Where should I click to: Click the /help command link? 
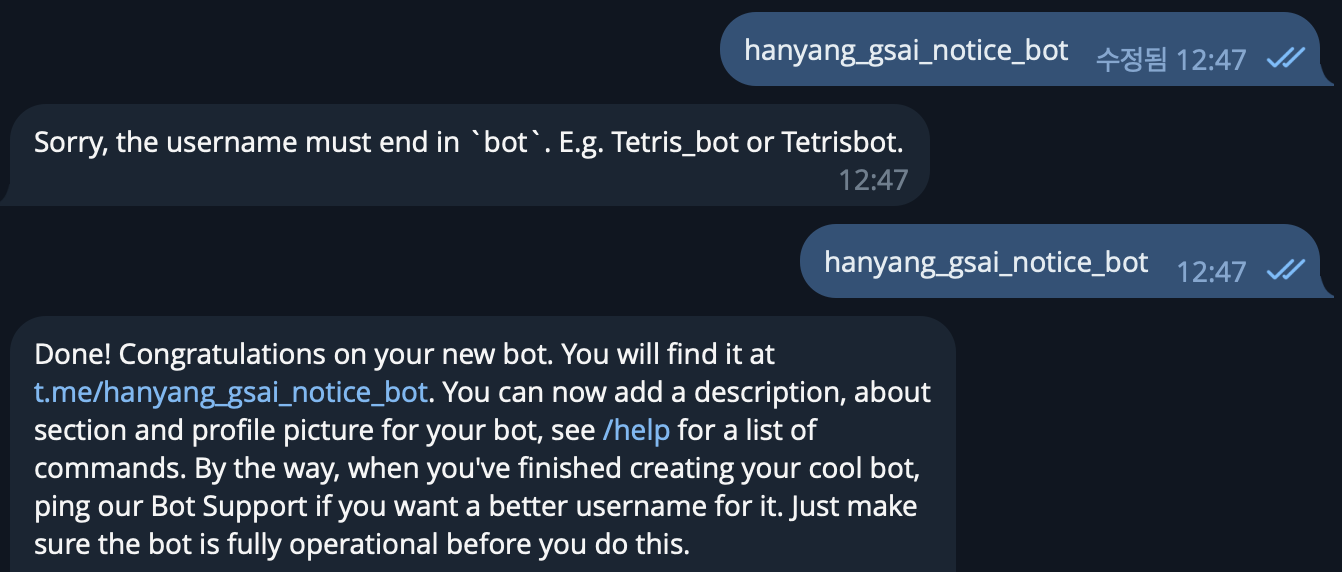coord(637,430)
